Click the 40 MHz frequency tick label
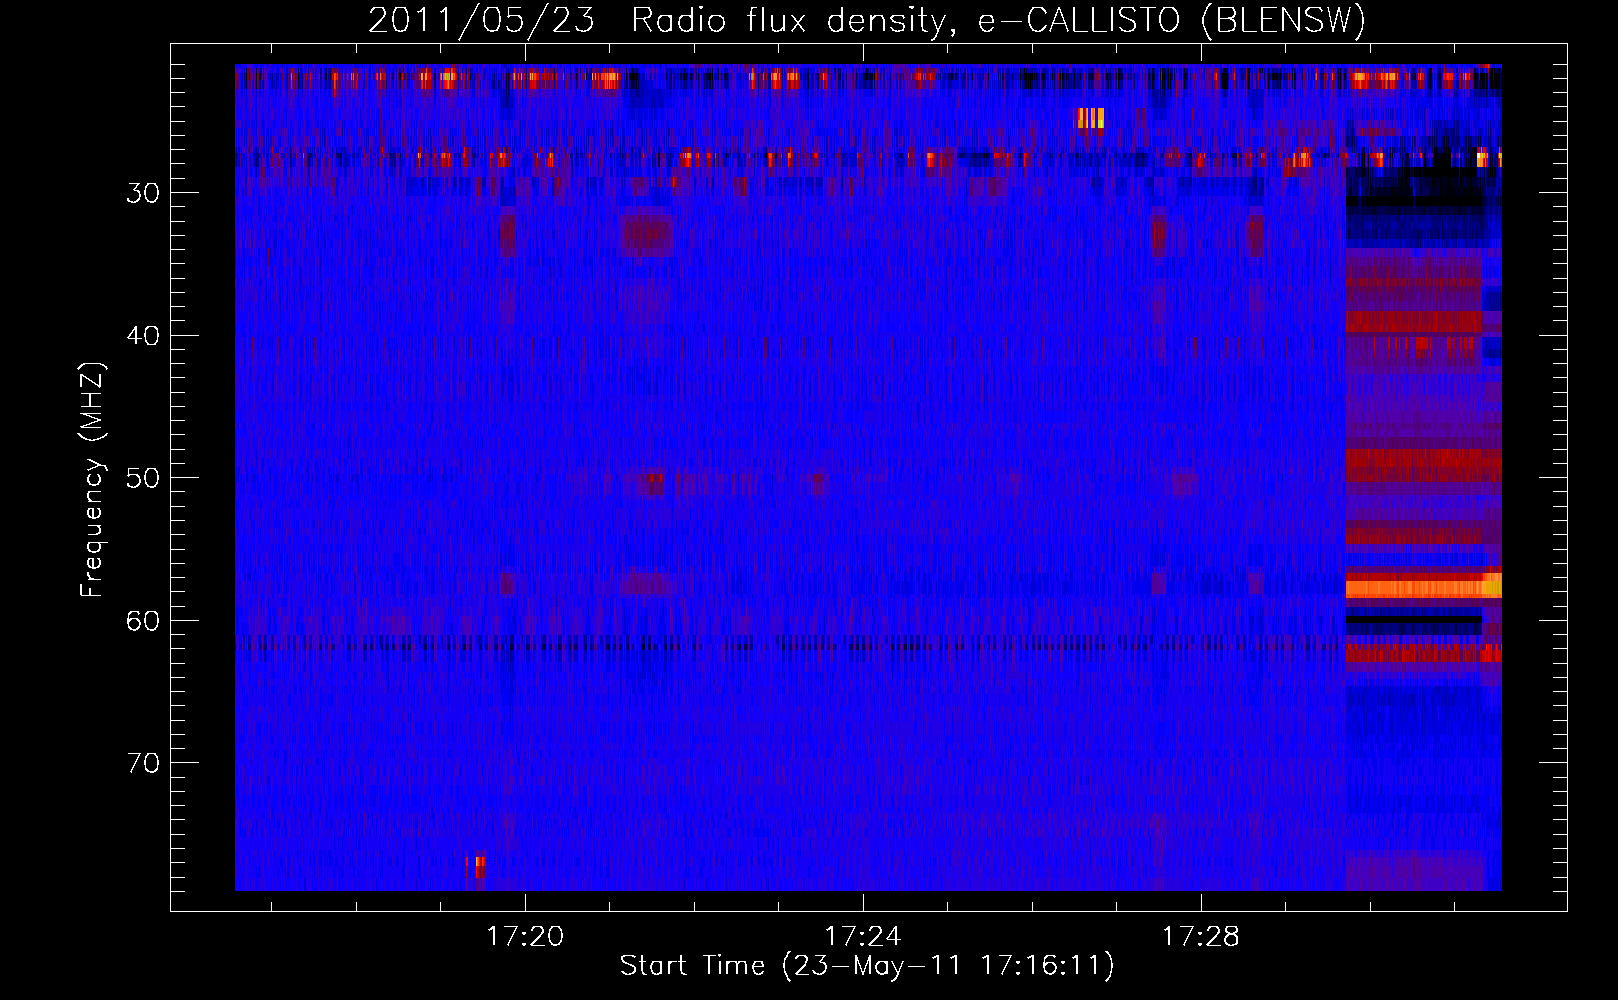The height and width of the screenshot is (1000, 1618). point(143,336)
